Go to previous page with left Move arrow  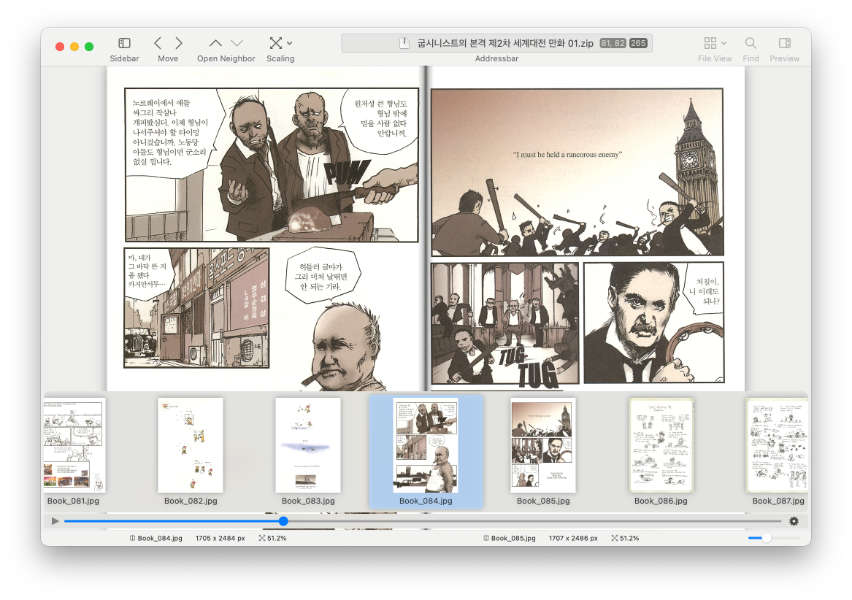157,42
